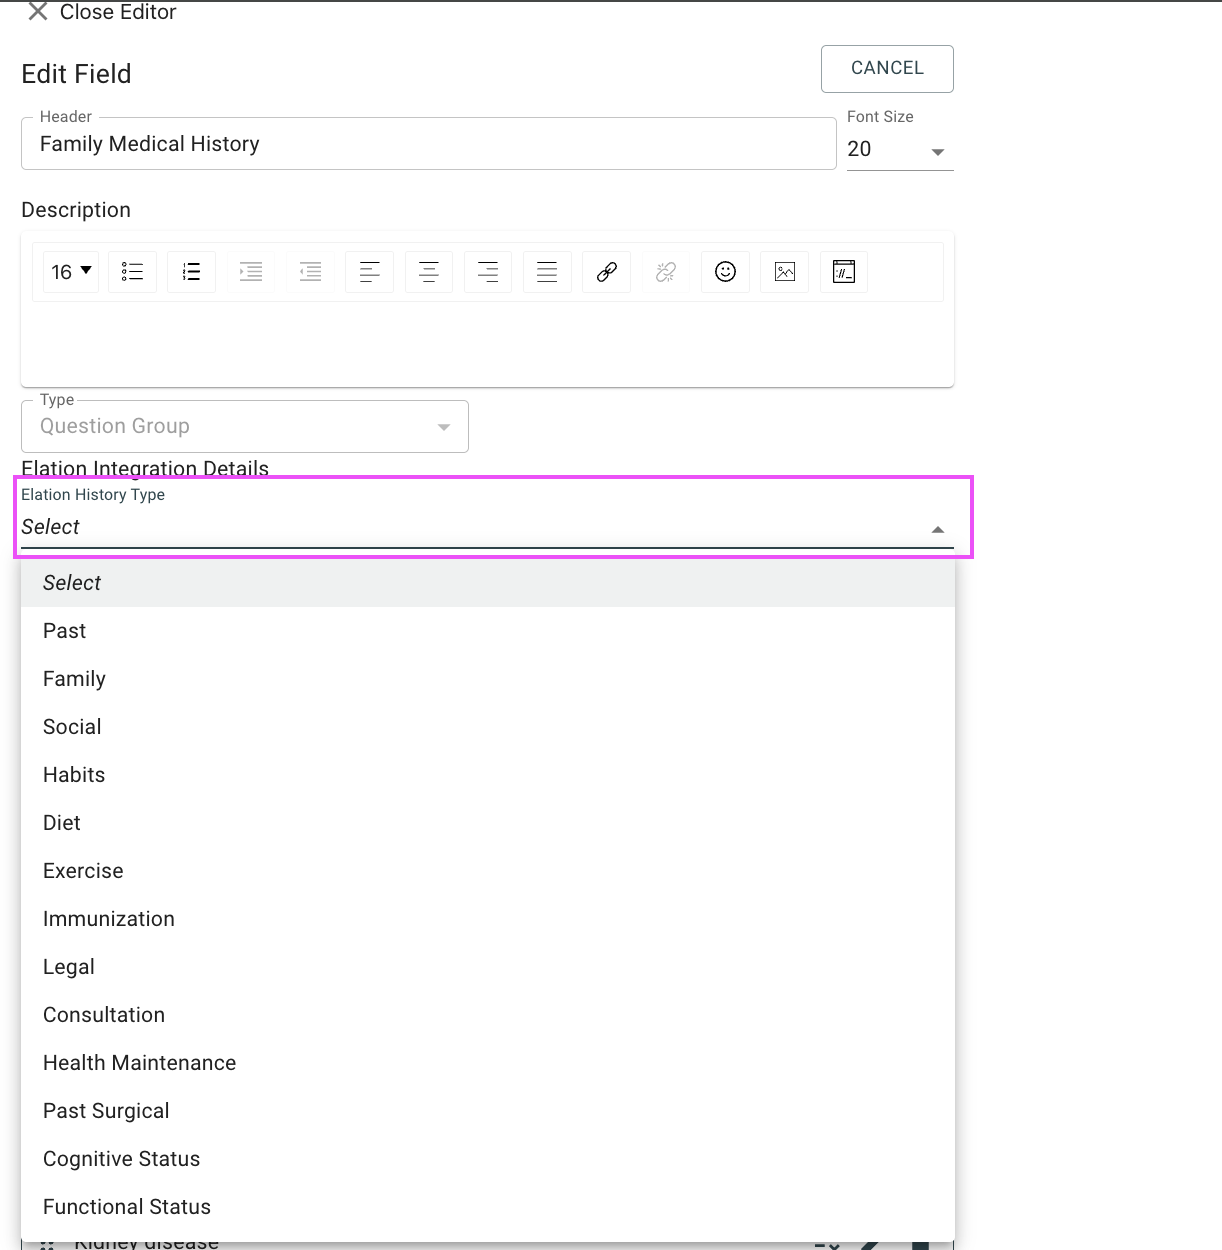Screen dimensions: 1222x1250
Task: Select Past history type
Action: [488, 631]
